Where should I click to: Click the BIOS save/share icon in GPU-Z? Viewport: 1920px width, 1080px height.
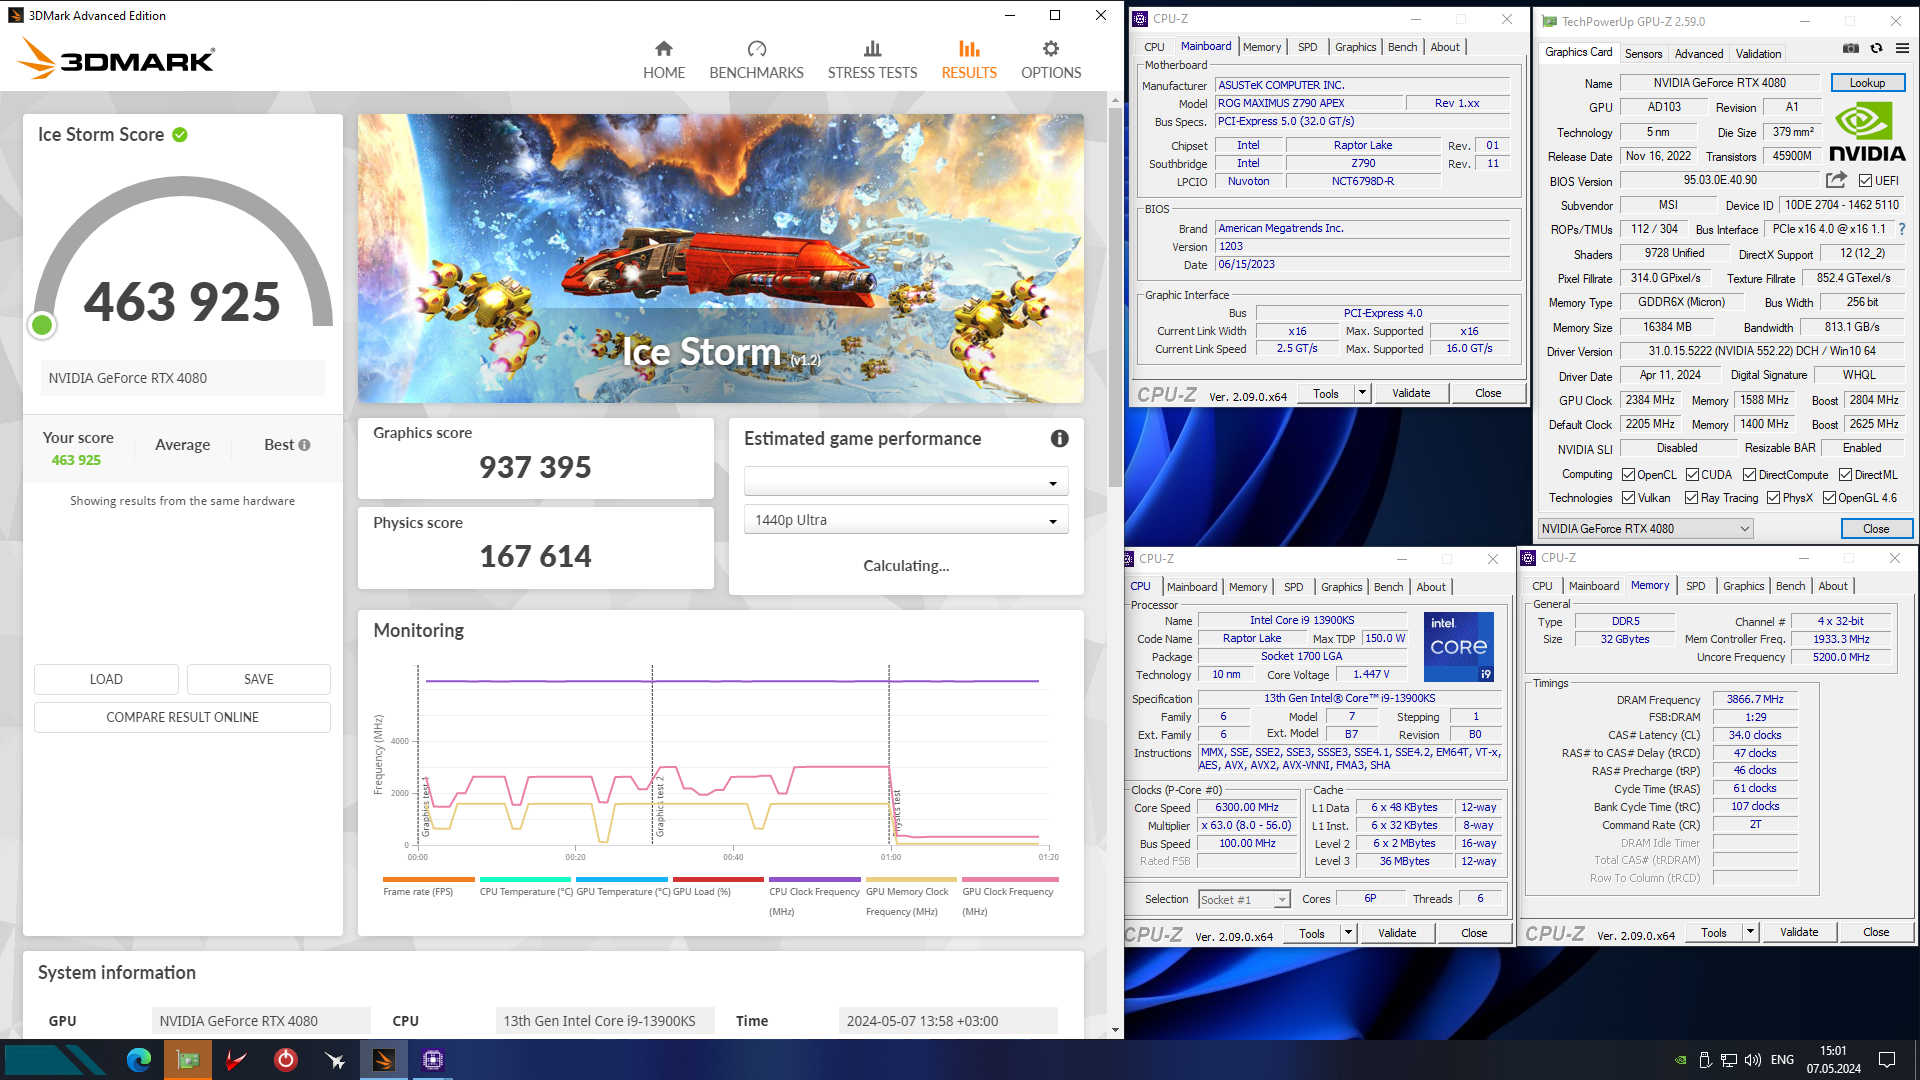1836,180
